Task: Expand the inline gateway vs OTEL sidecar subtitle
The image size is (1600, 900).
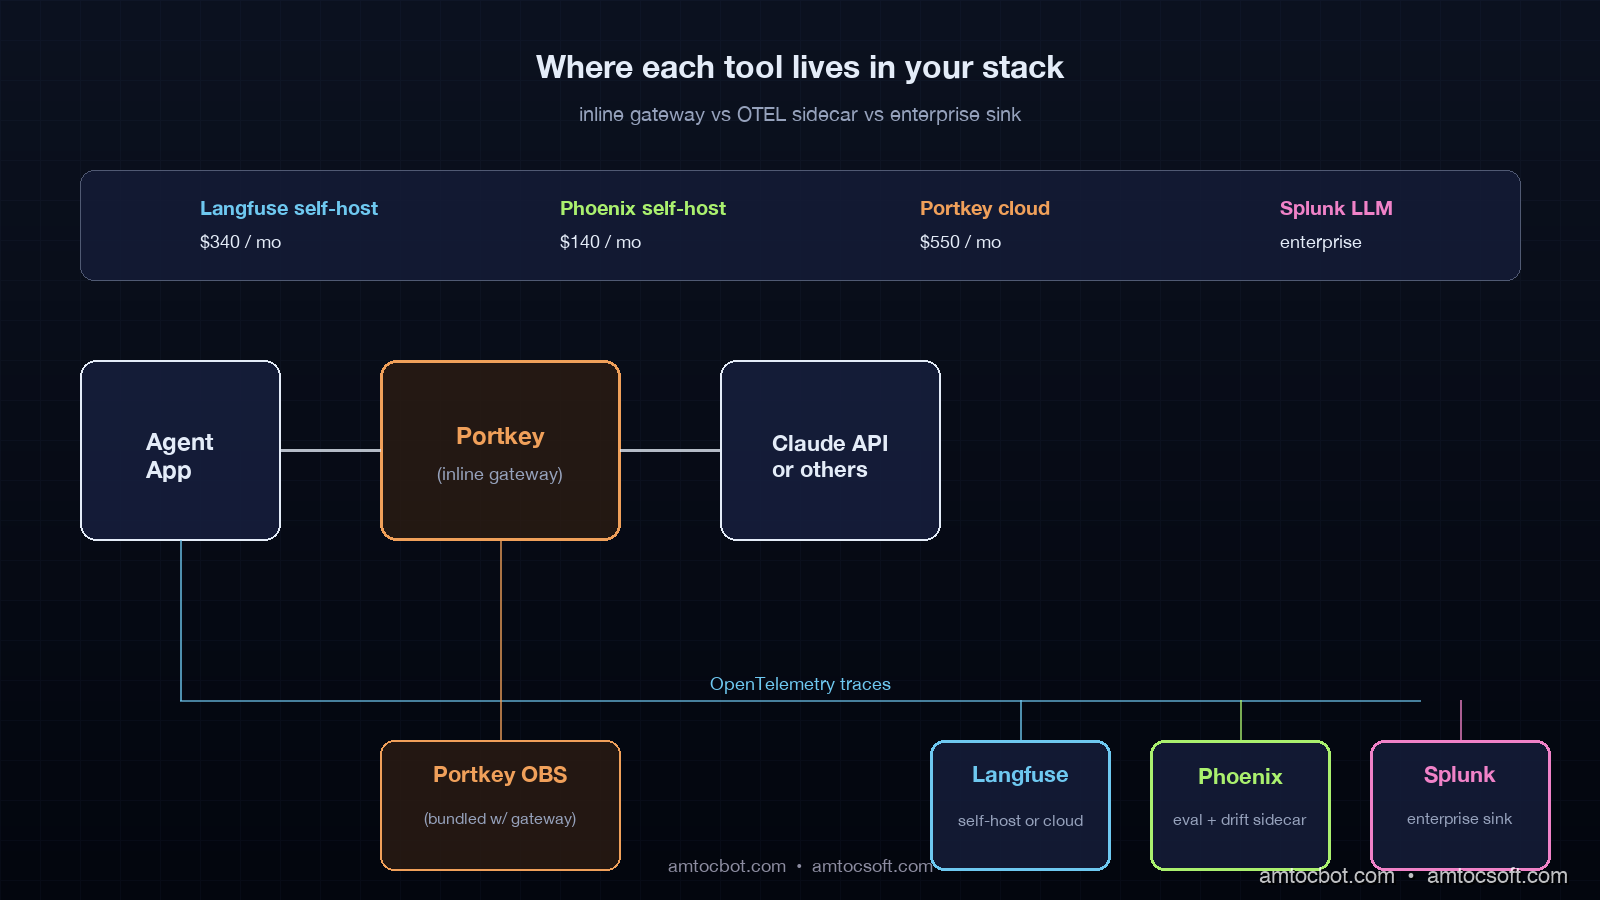Action: [x=799, y=114]
